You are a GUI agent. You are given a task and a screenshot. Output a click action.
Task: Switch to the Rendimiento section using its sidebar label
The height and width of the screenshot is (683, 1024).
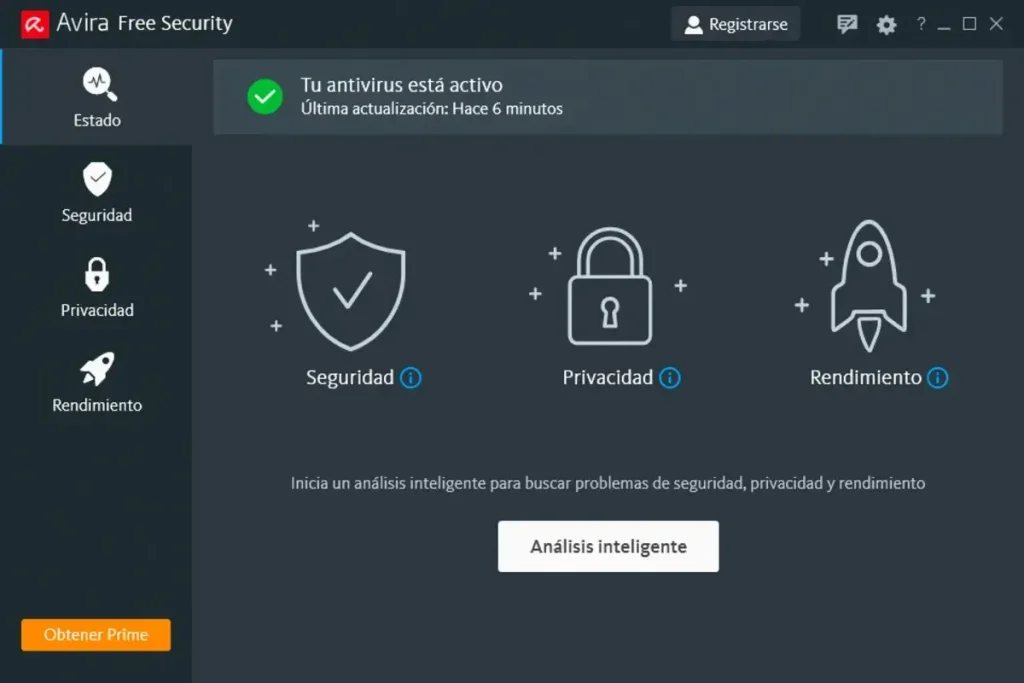click(96, 405)
